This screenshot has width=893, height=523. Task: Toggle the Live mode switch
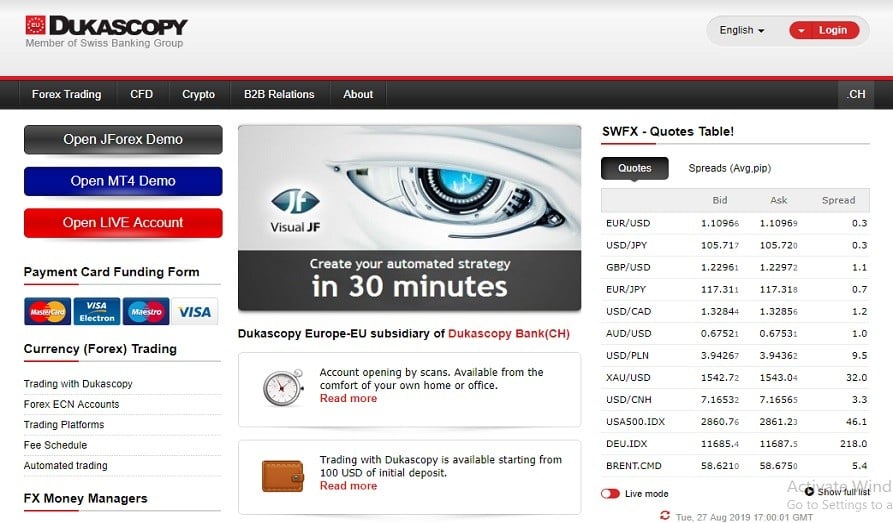point(610,494)
